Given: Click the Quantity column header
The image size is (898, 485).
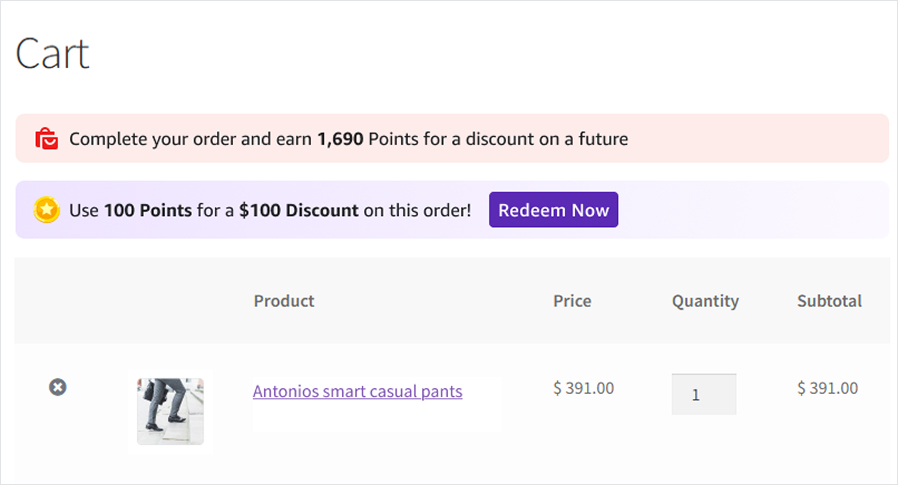Looking at the screenshot, I should click(705, 301).
